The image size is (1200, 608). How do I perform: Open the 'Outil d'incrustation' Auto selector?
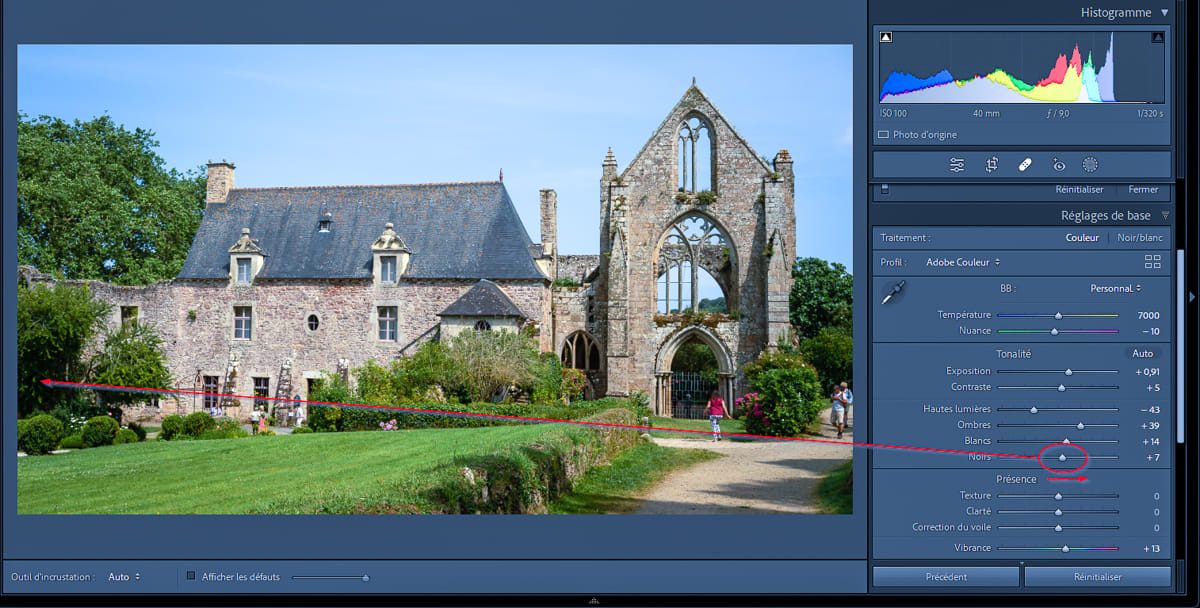click(x=124, y=577)
